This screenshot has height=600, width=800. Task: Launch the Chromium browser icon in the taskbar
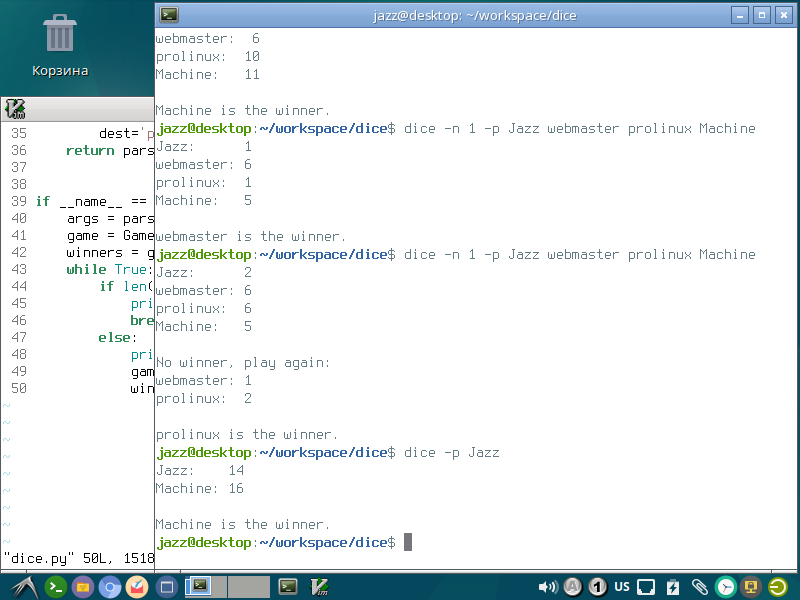pos(110,587)
